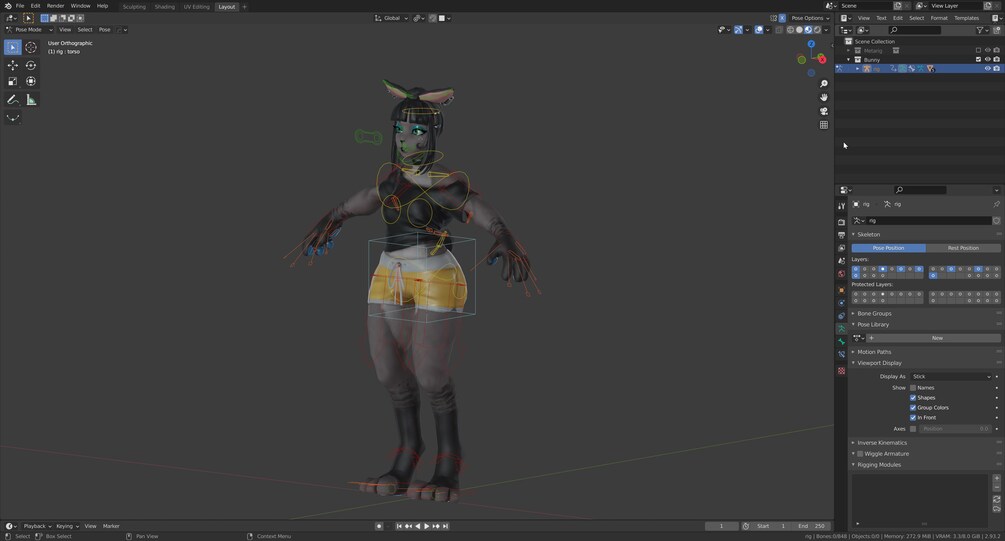Open the Global orientation dropdown
Viewport: 1005px width, 541px height.
pyautogui.click(x=391, y=18)
